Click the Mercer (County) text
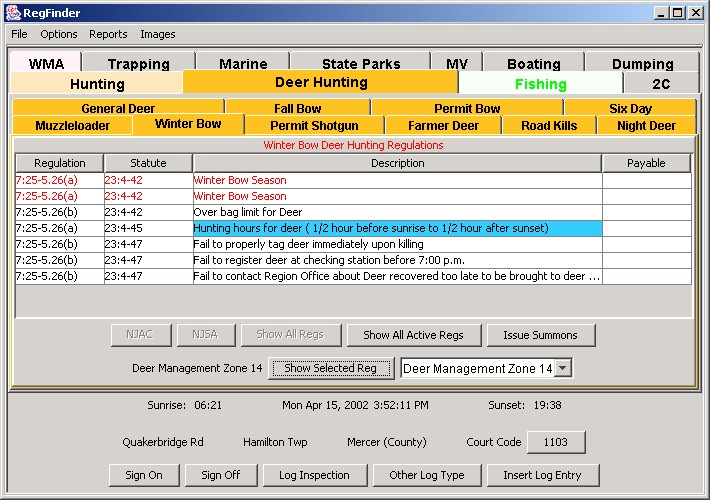Screen dimensions: 710x500 pyautogui.click(x=387, y=442)
